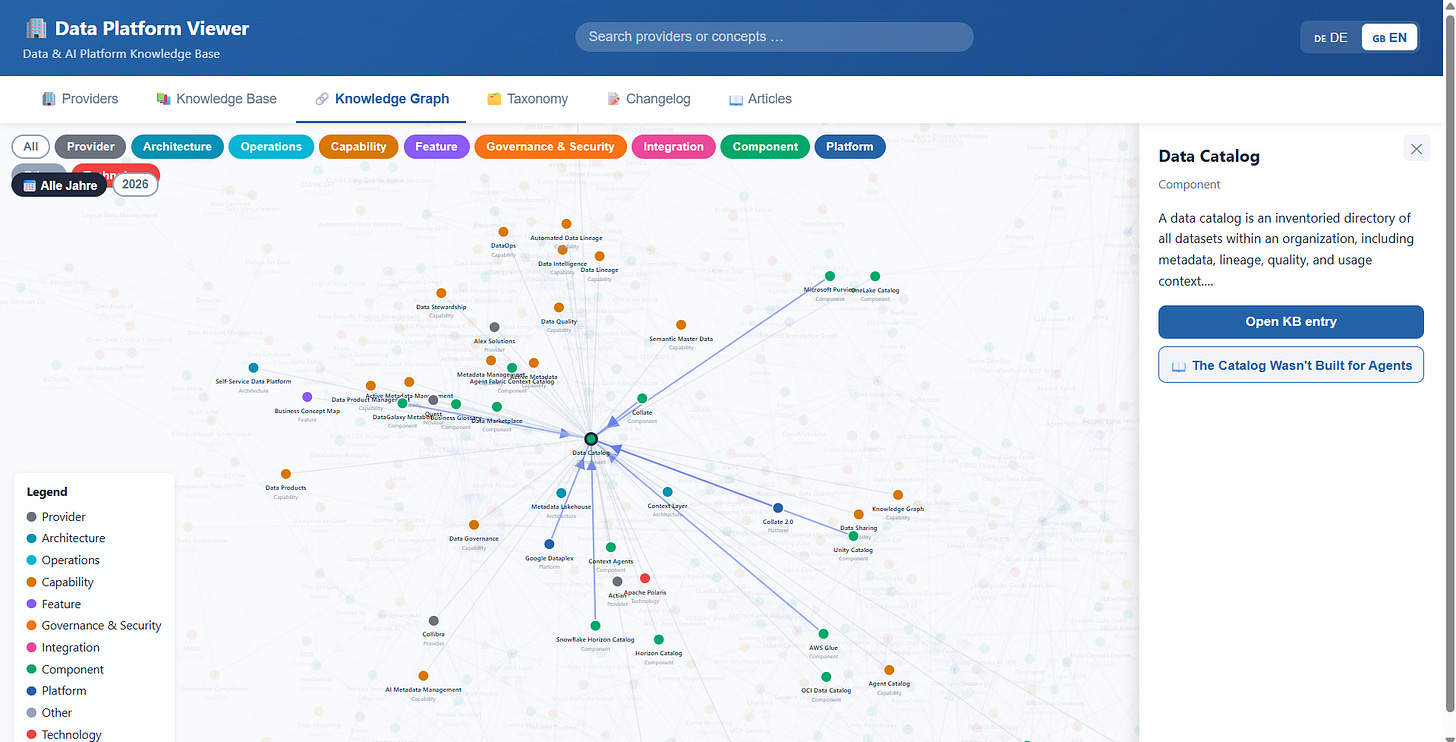The height and width of the screenshot is (742, 1456).
Task: Click the Collate 2.0 platform node
Action: [x=778, y=508]
